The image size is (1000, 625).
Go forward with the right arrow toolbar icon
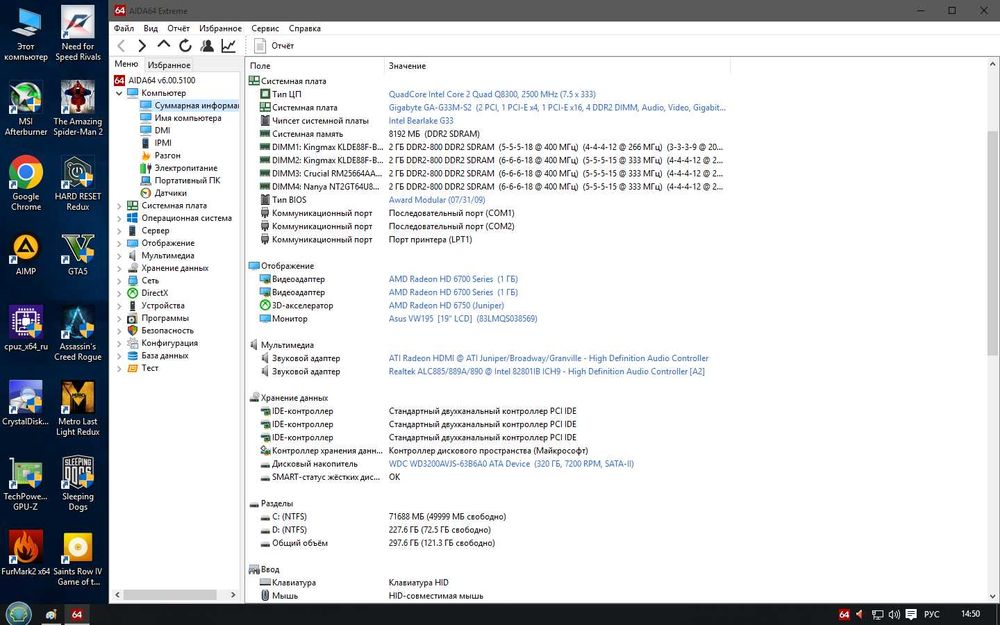click(x=142, y=45)
